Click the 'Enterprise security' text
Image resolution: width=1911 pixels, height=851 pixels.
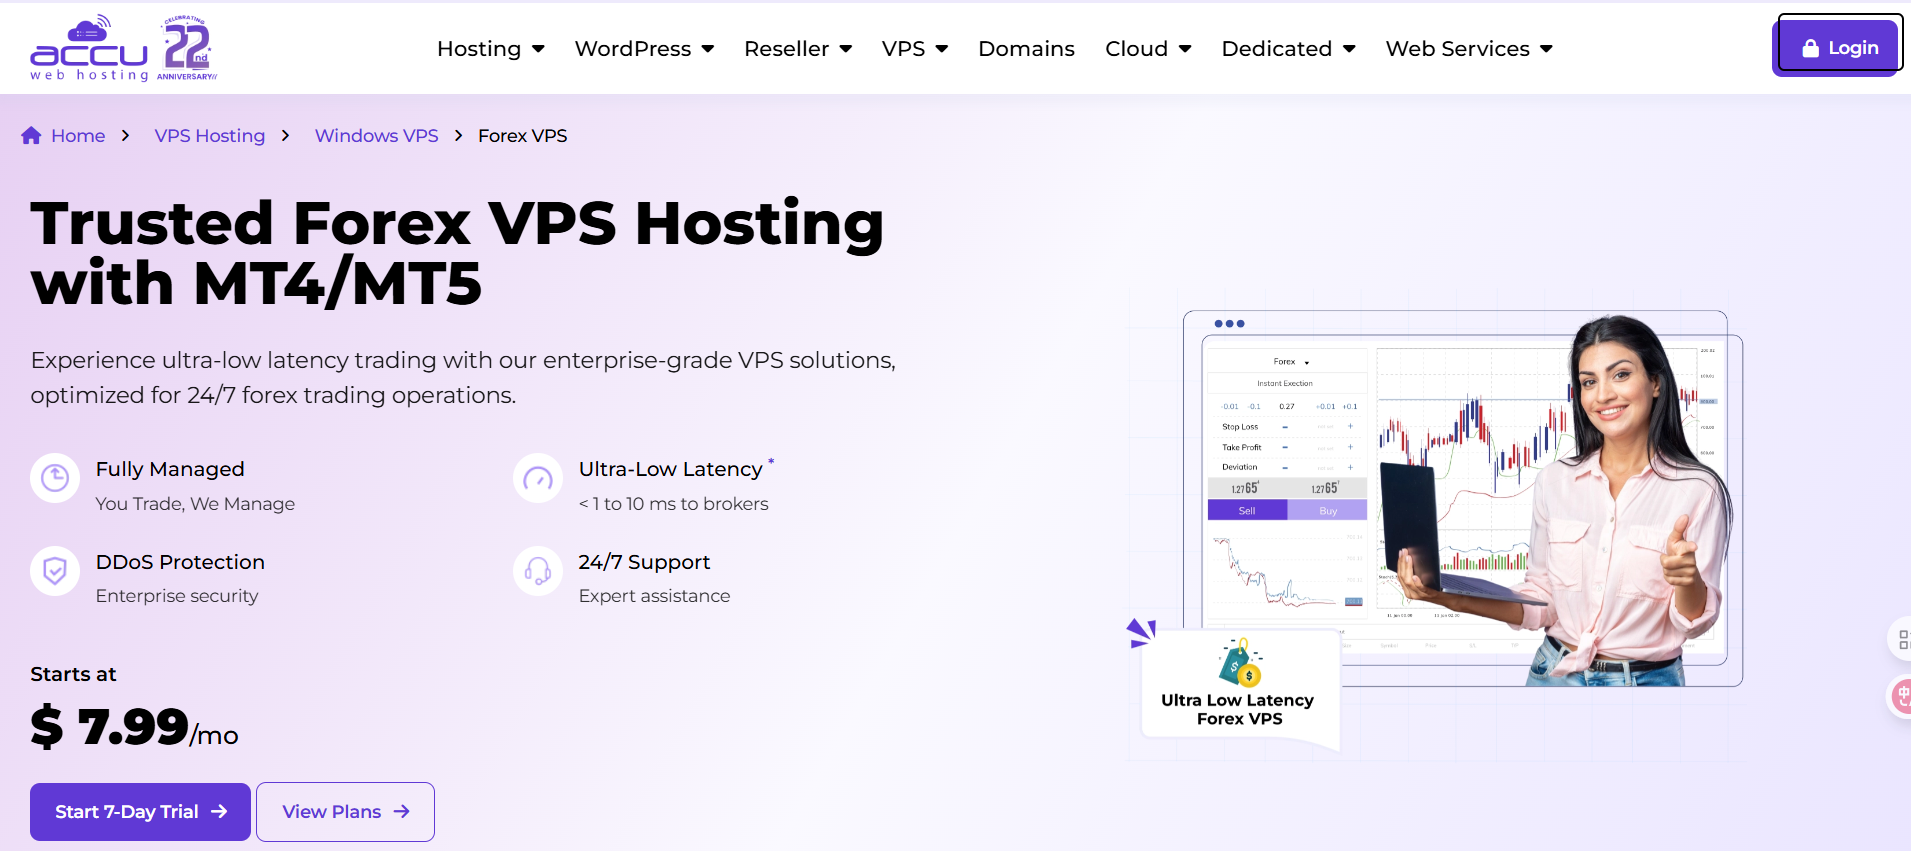(x=177, y=596)
